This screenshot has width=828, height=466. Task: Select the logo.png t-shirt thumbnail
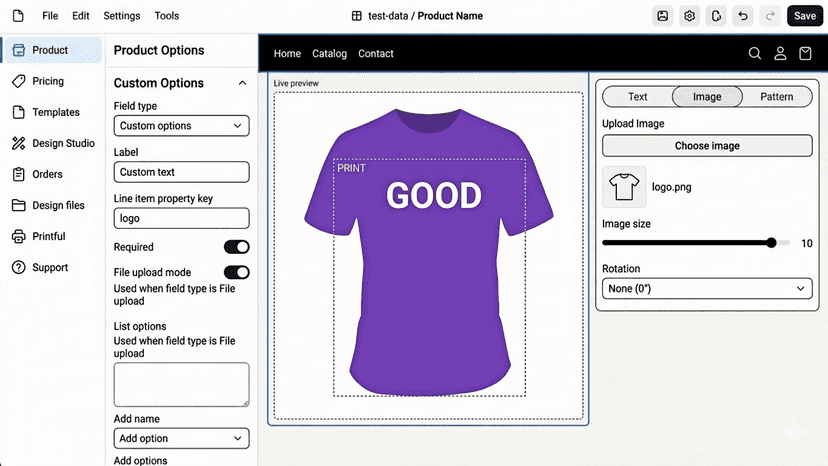(624, 187)
